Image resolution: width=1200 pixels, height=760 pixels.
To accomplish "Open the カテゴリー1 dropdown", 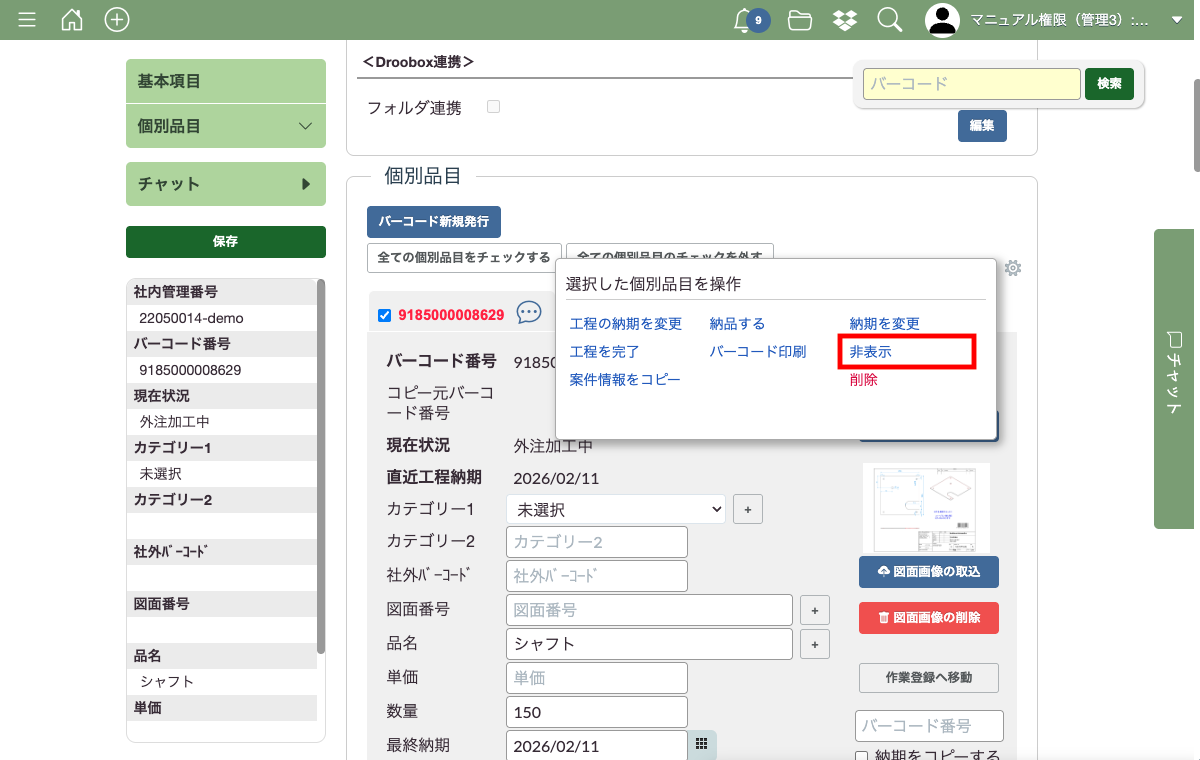I will tap(615, 509).
